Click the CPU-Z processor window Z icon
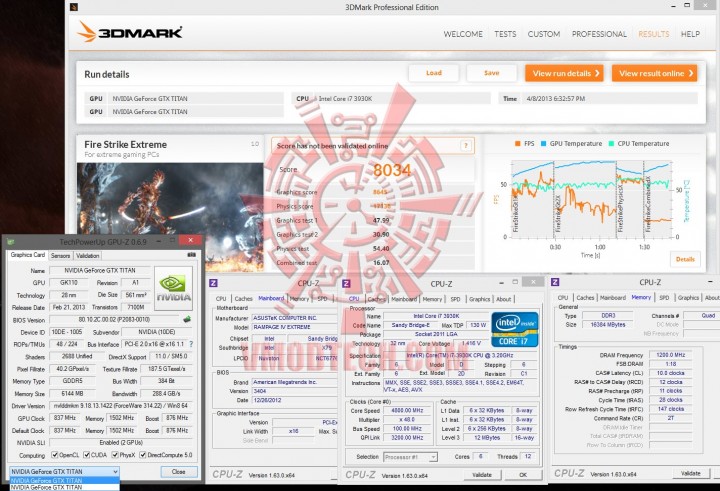Image resolution: width=720 pixels, height=491 pixels. coord(346,283)
